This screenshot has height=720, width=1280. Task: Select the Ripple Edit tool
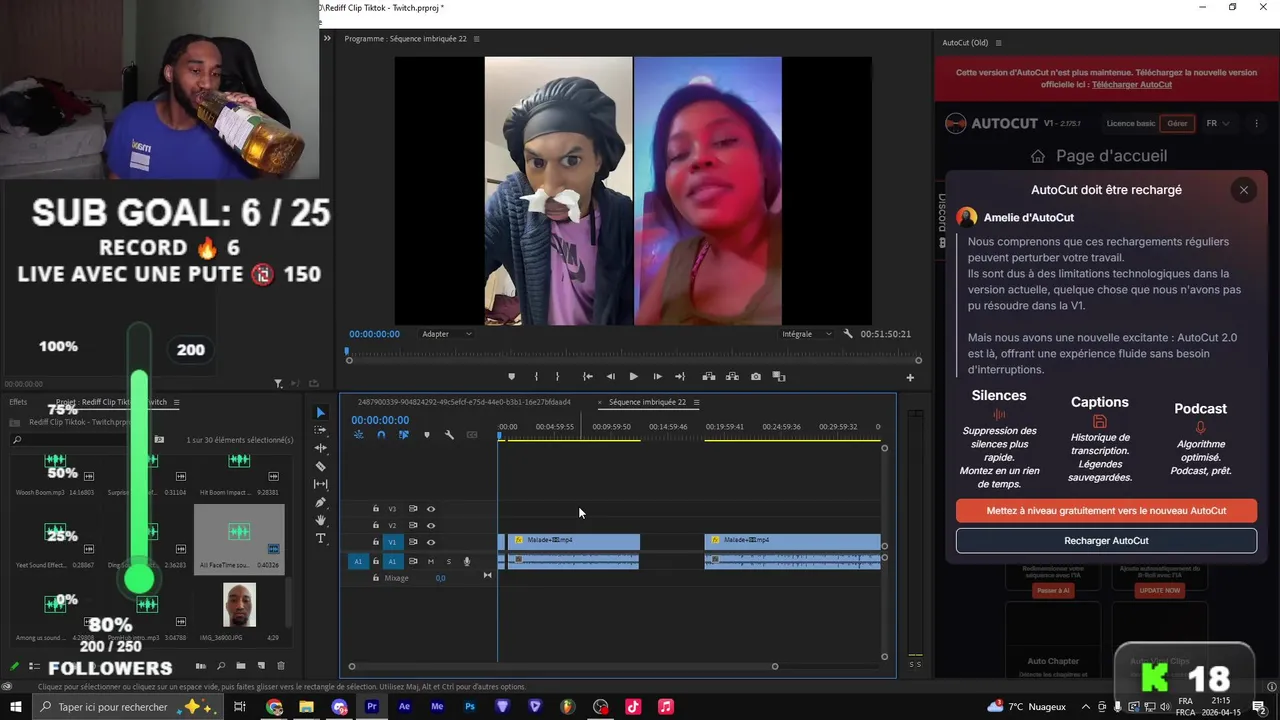point(320,448)
